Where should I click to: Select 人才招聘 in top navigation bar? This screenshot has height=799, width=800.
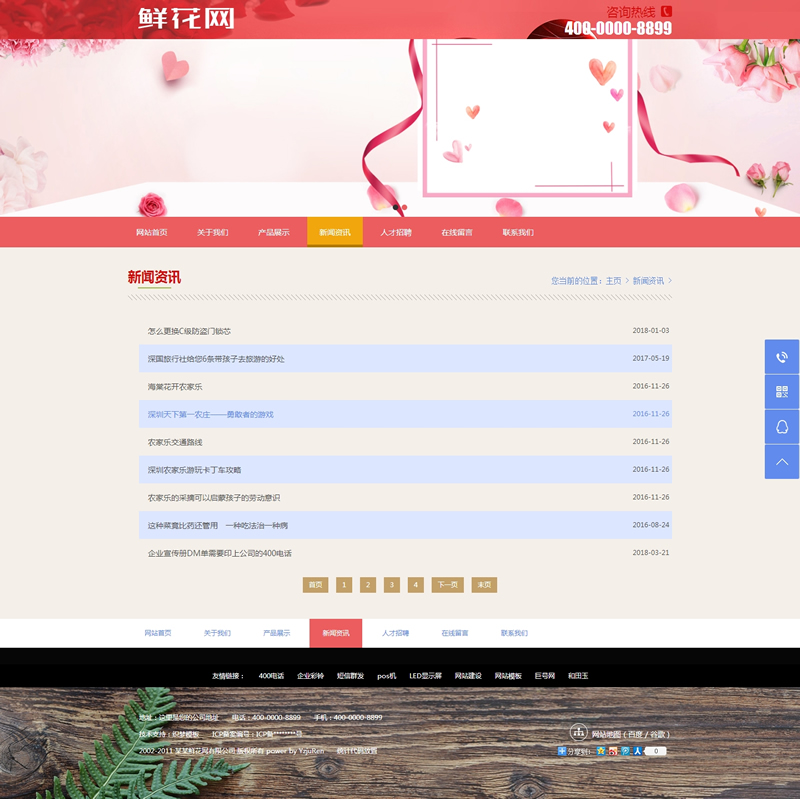(x=395, y=232)
